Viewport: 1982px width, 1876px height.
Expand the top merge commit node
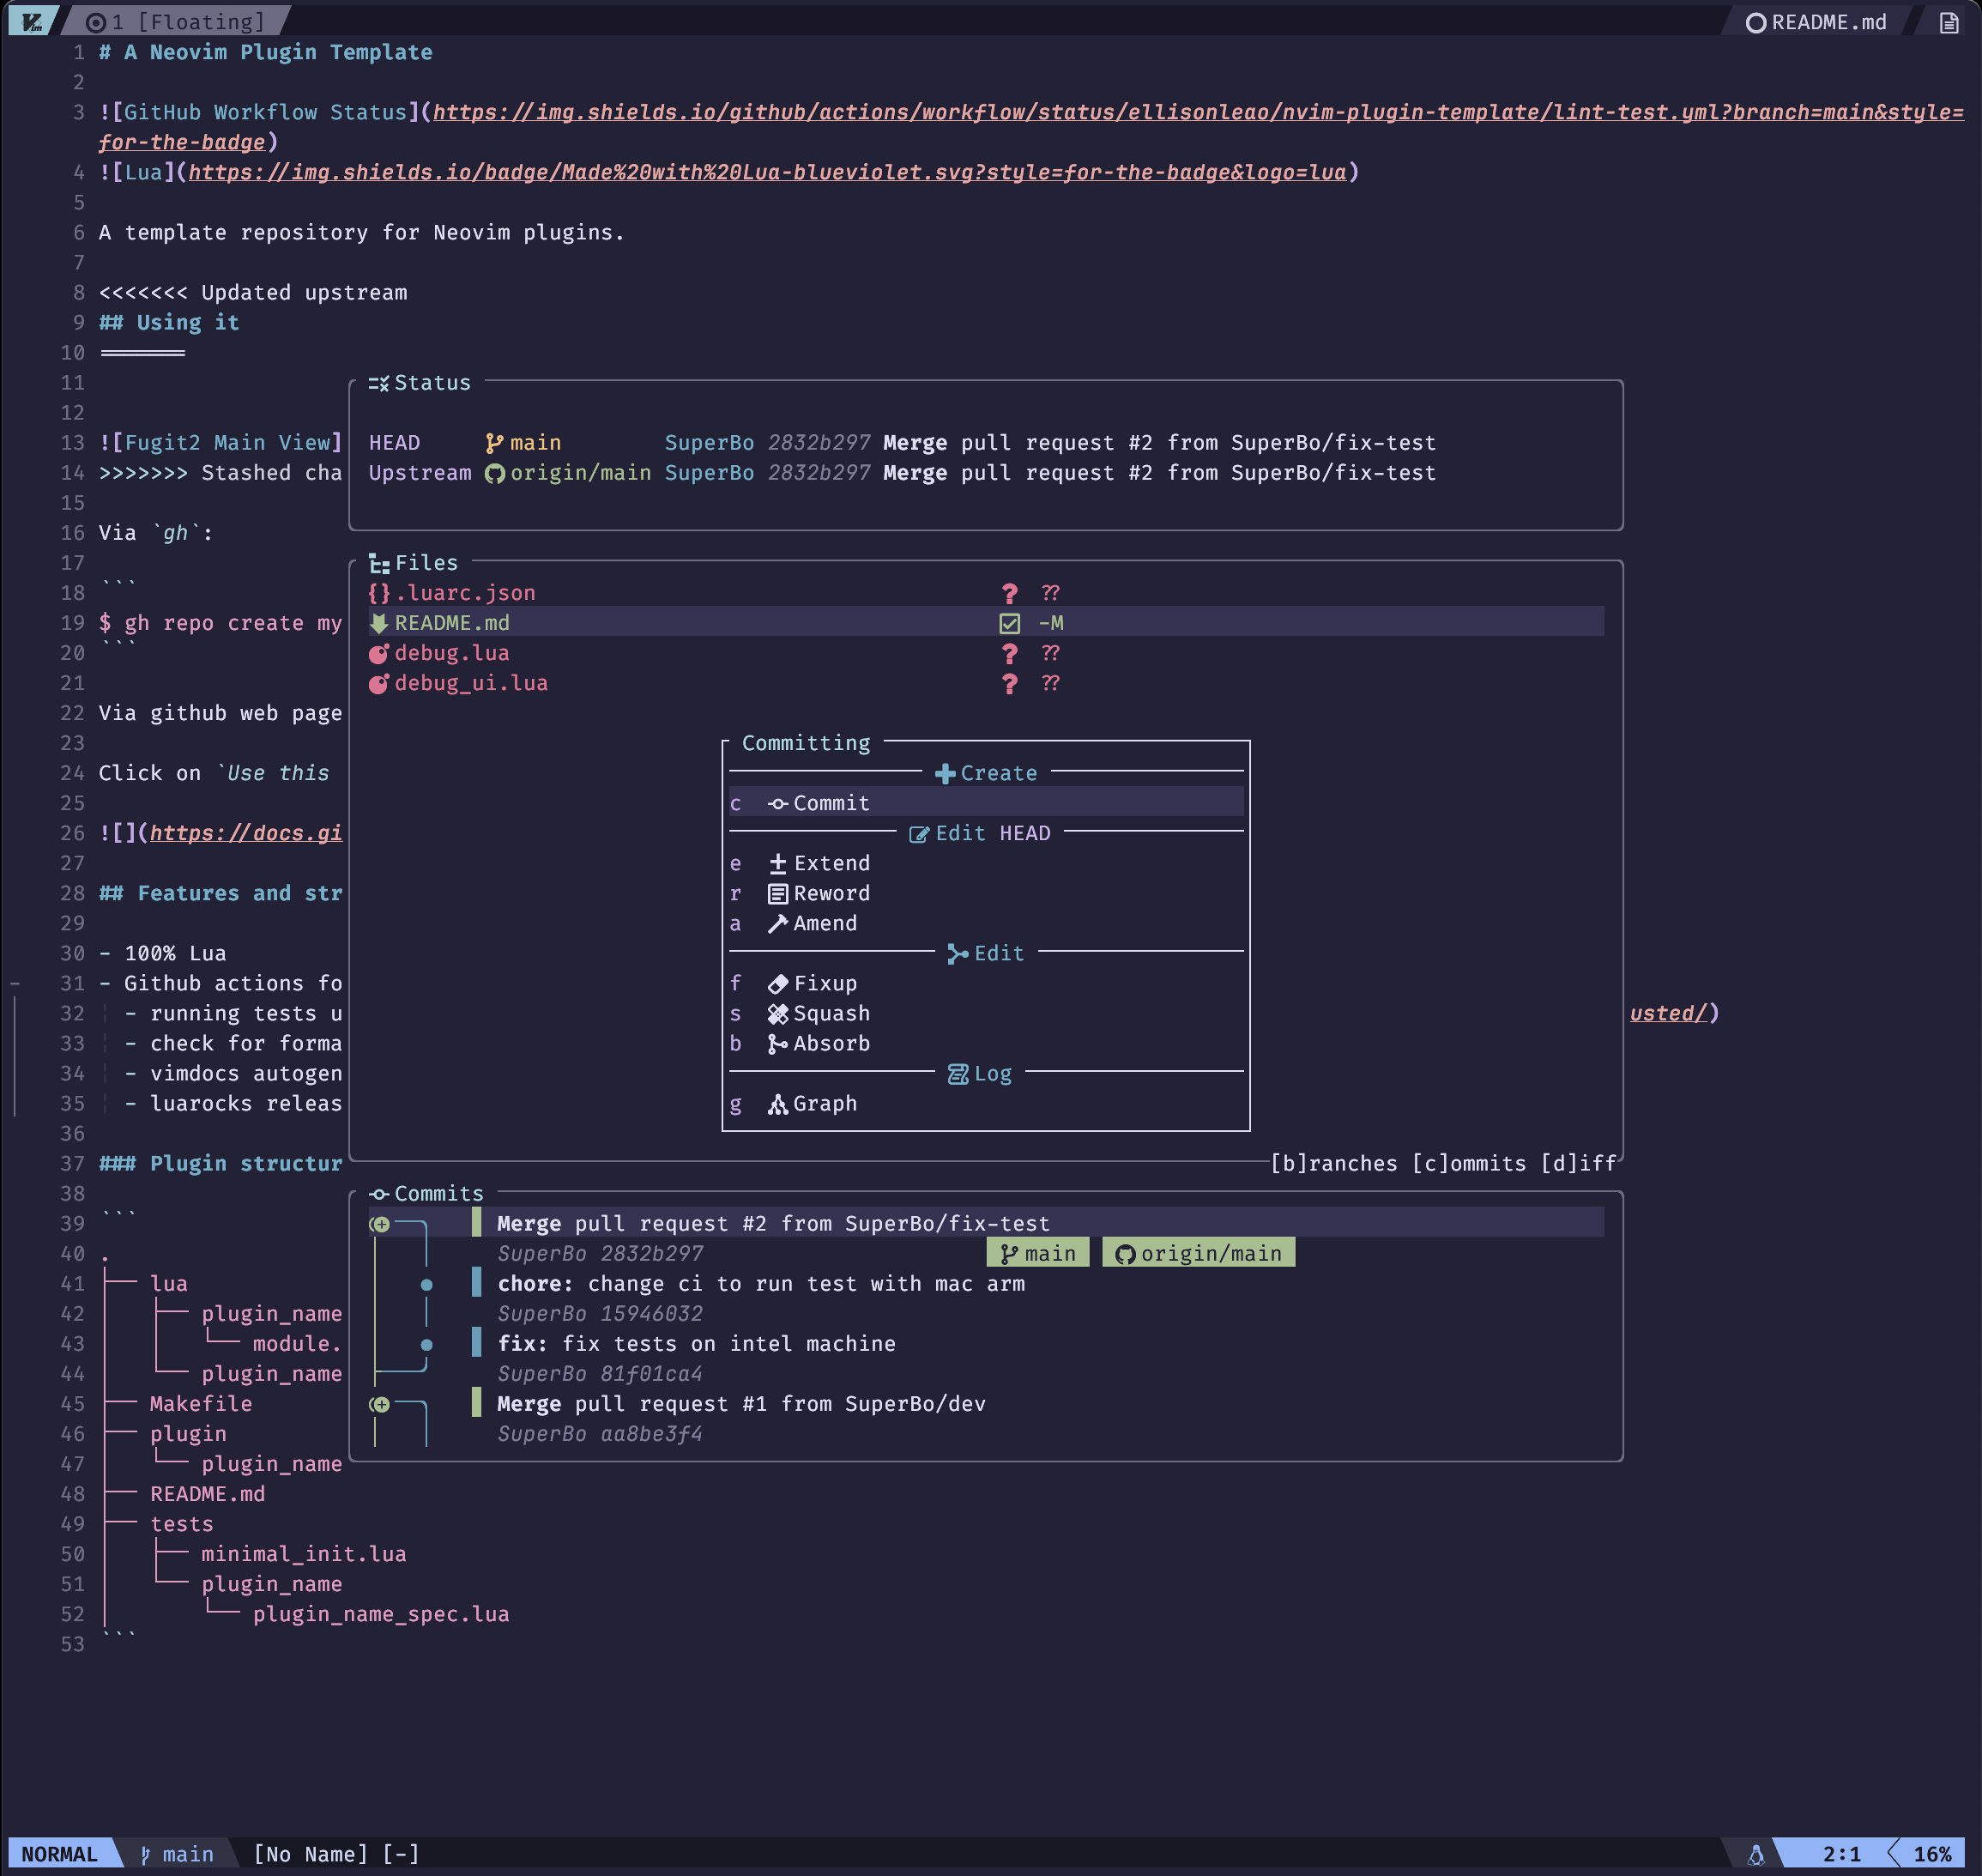pos(380,1224)
